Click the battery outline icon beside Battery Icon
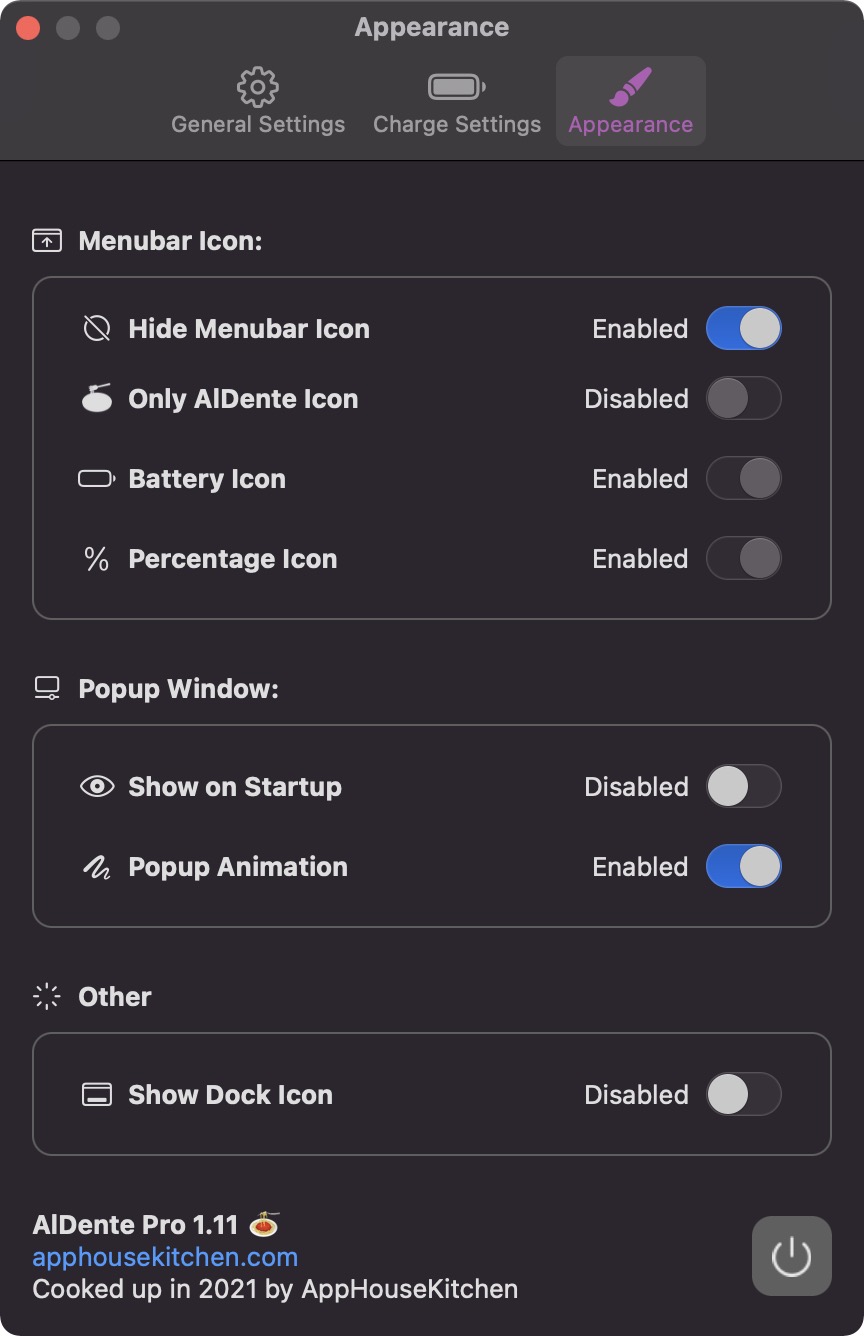The height and width of the screenshot is (1336, 864). 97,479
